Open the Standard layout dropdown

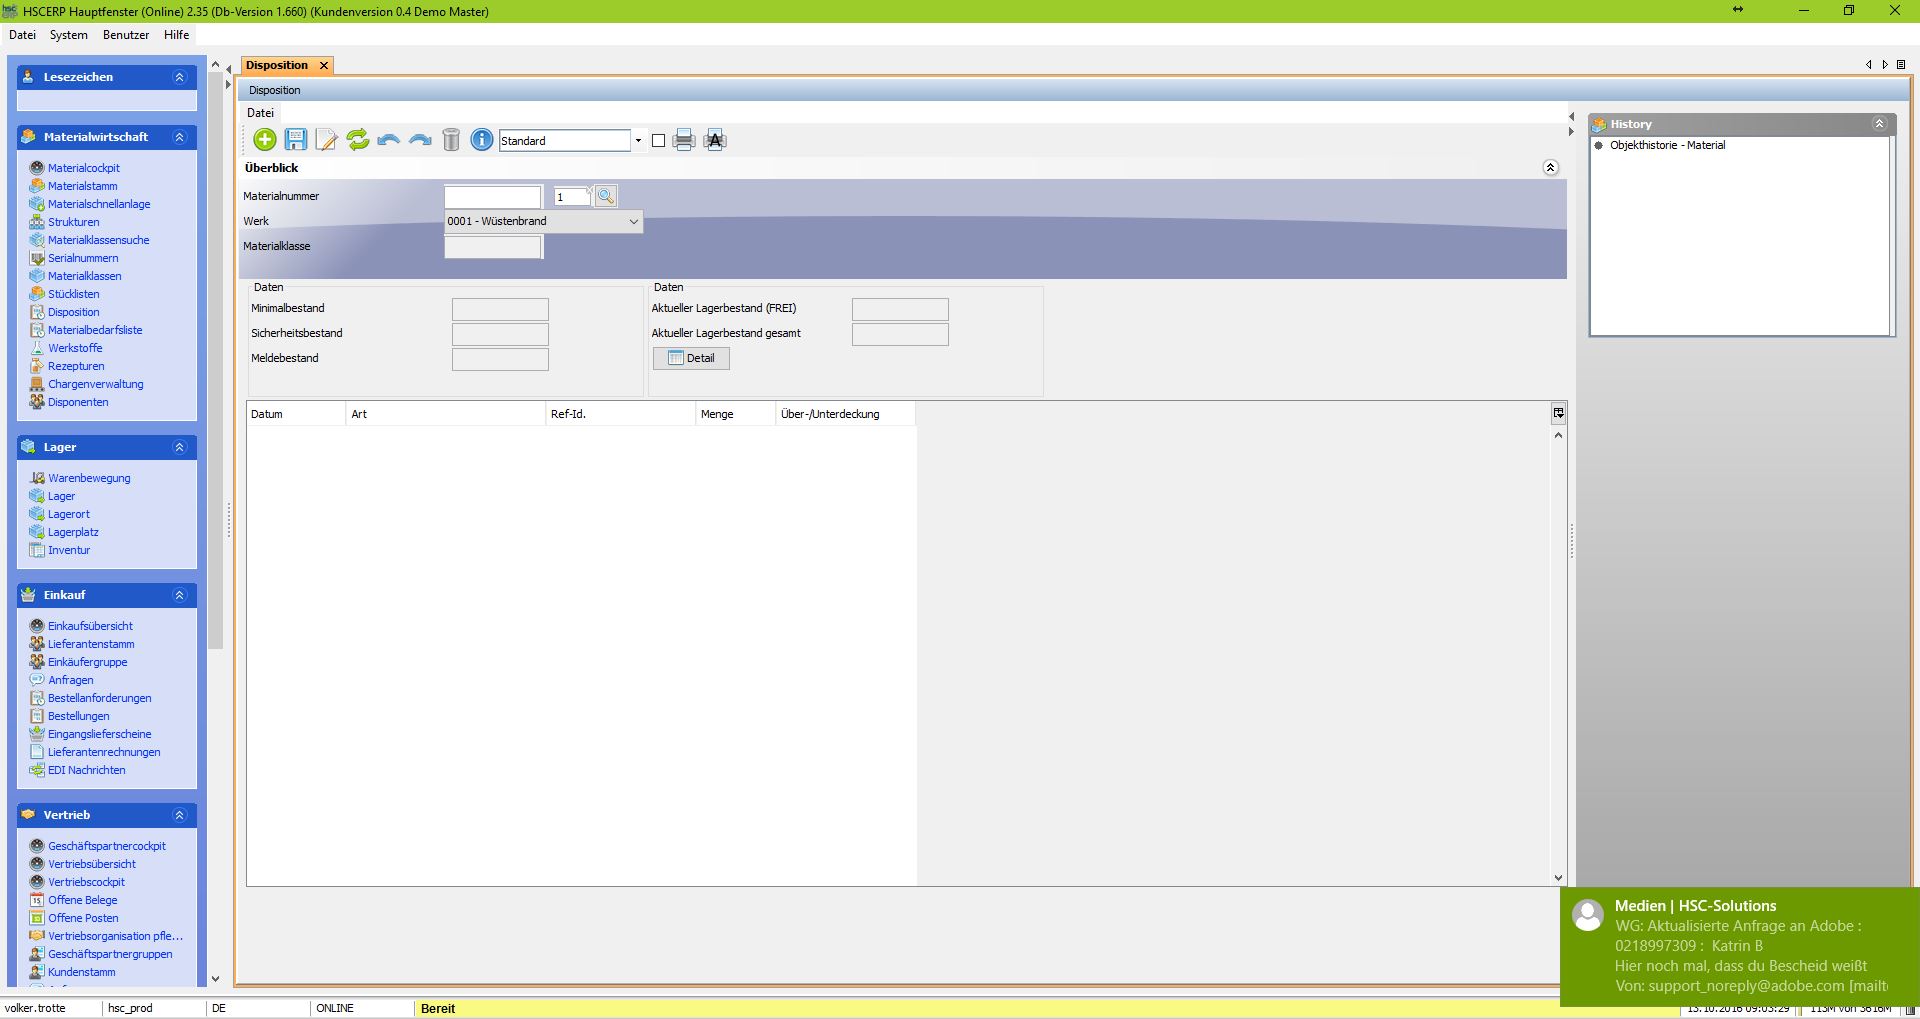(638, 141)
